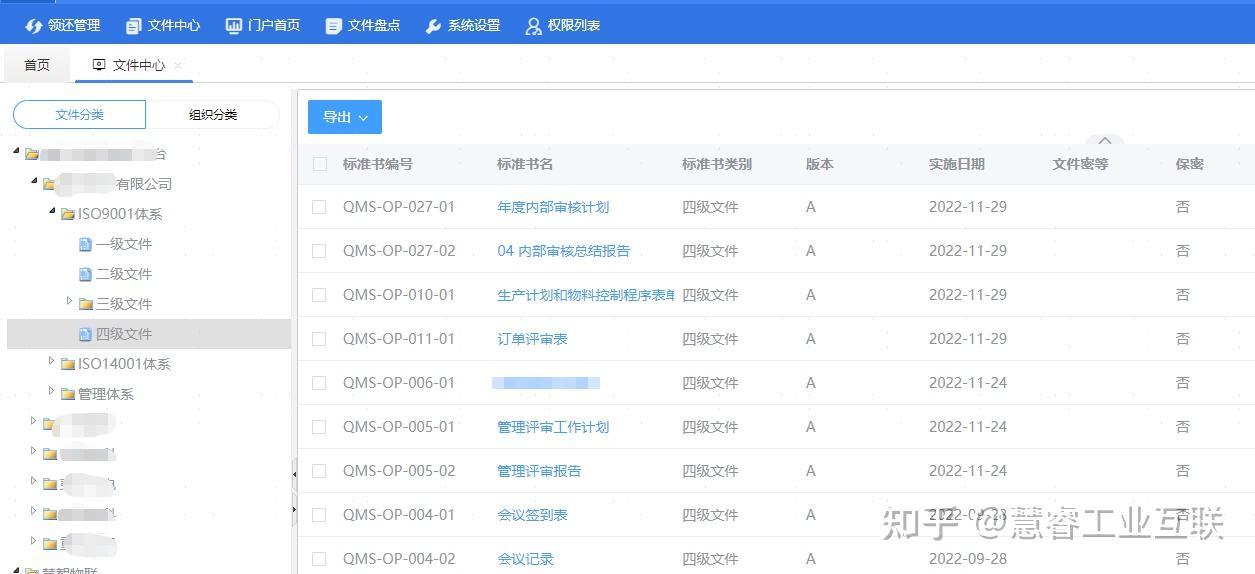Click the 领还管理 icon in top bar
Screen dimensions: 1255x574
33,26
